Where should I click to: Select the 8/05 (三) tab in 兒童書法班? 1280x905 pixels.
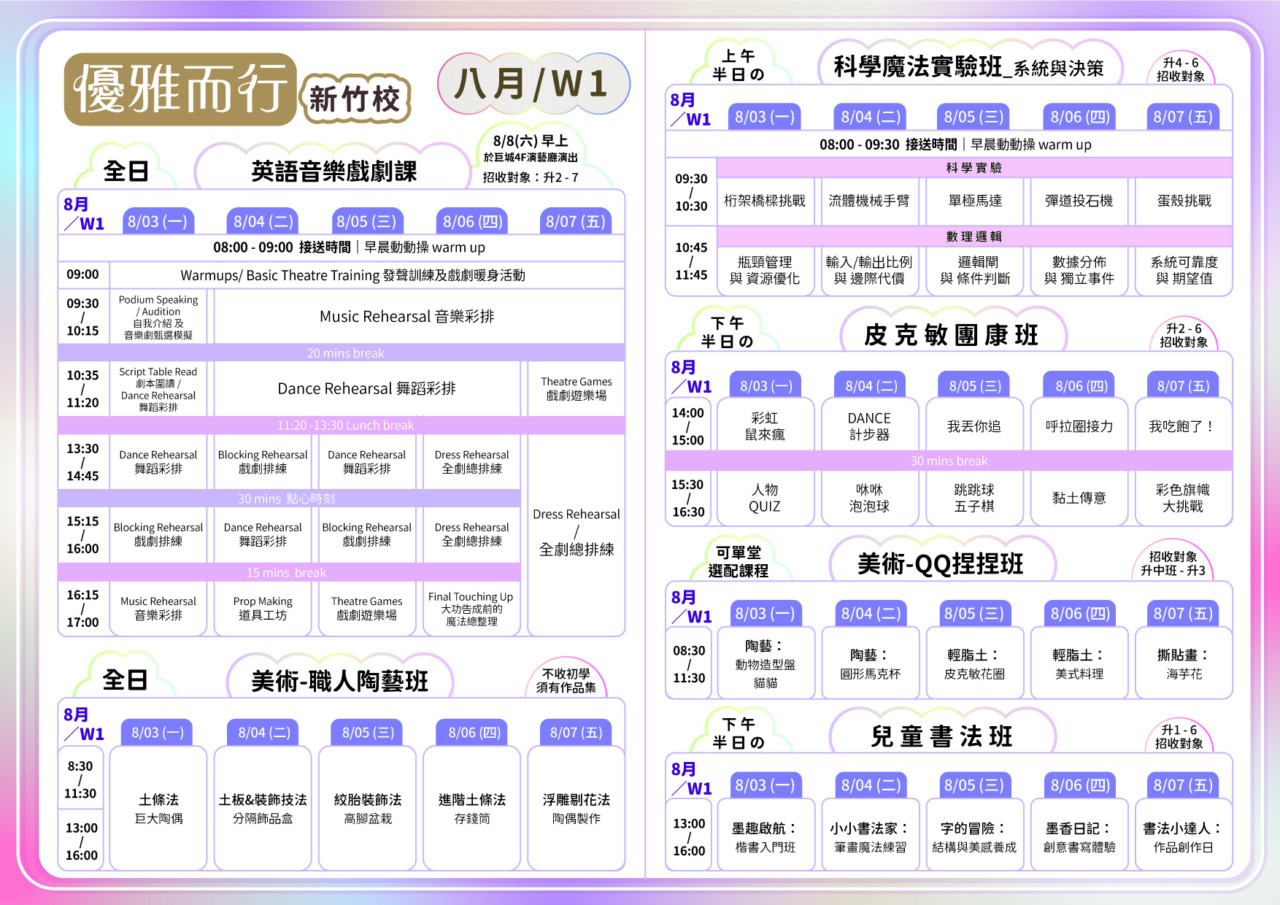[975, 785]
